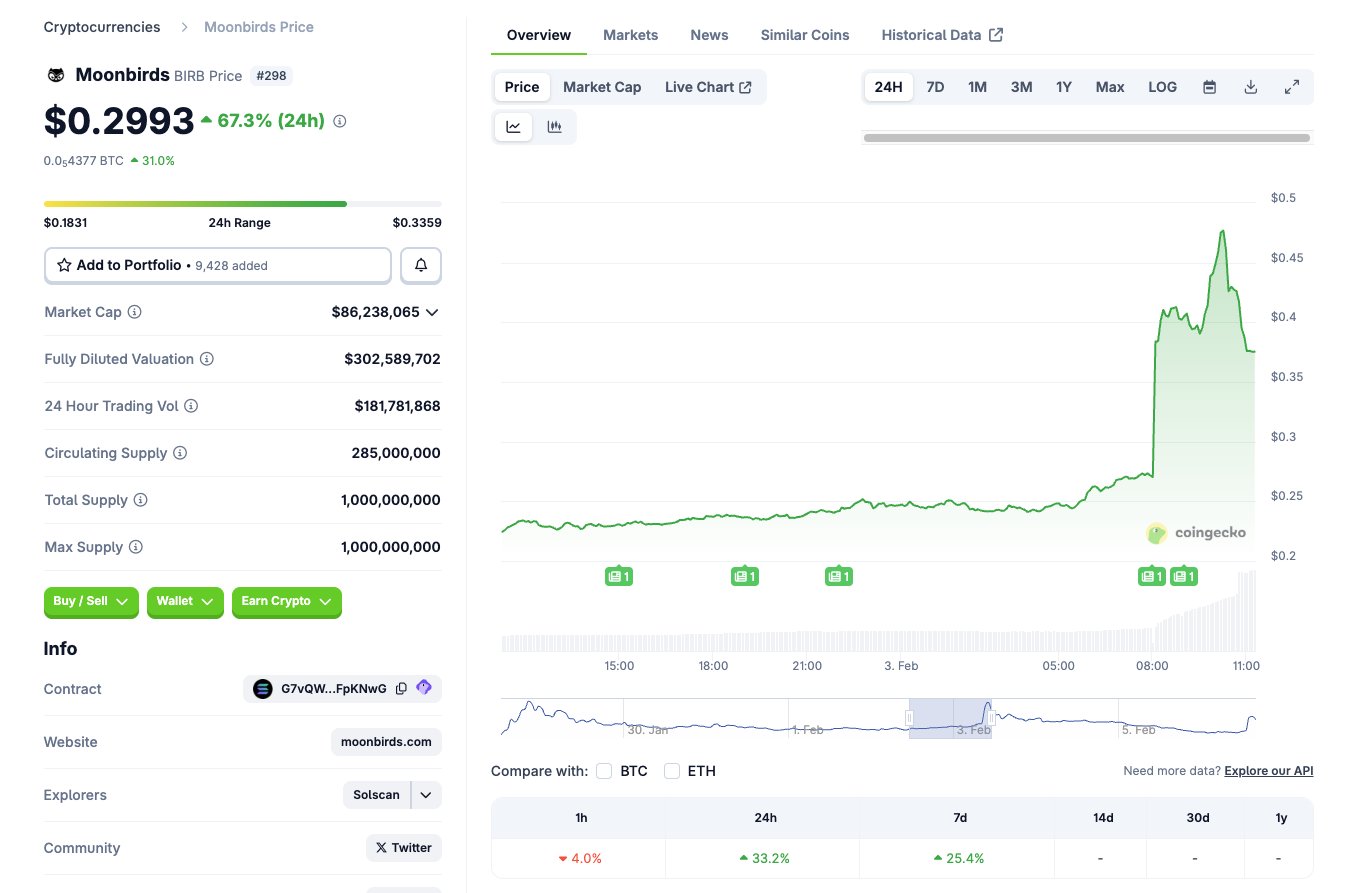Tick the ETH compare checkbox
The height and width of the screenshot is (893, 1352).
point(672,771)
